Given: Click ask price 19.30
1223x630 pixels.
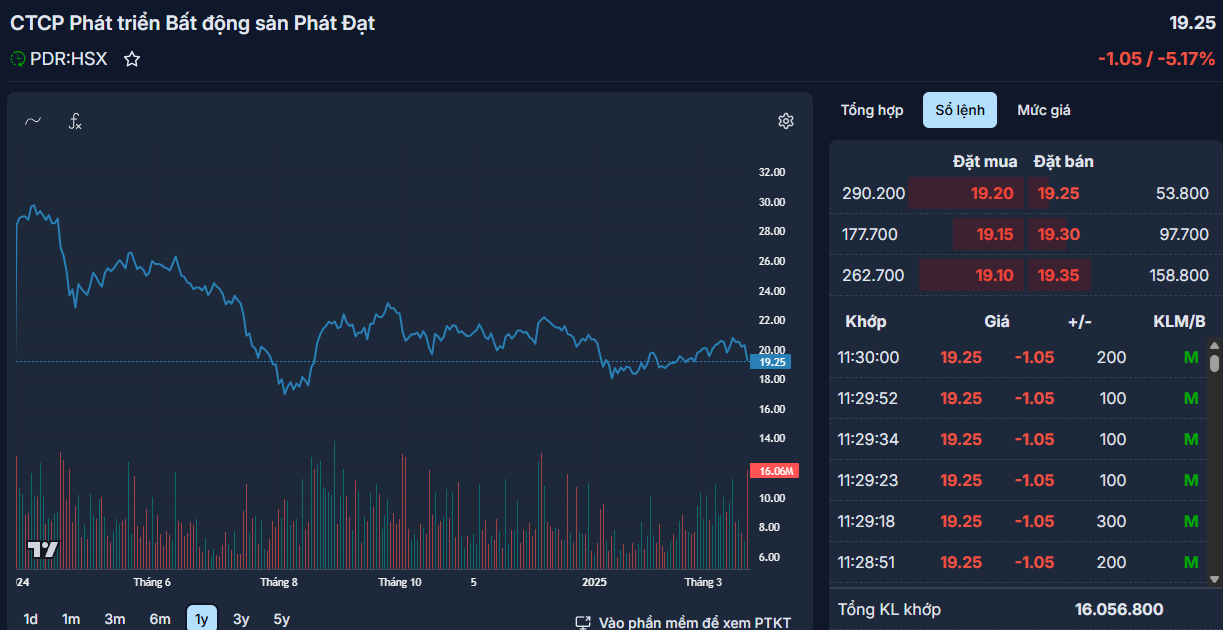Looking at the screenshot, I should click(1059, 234).
